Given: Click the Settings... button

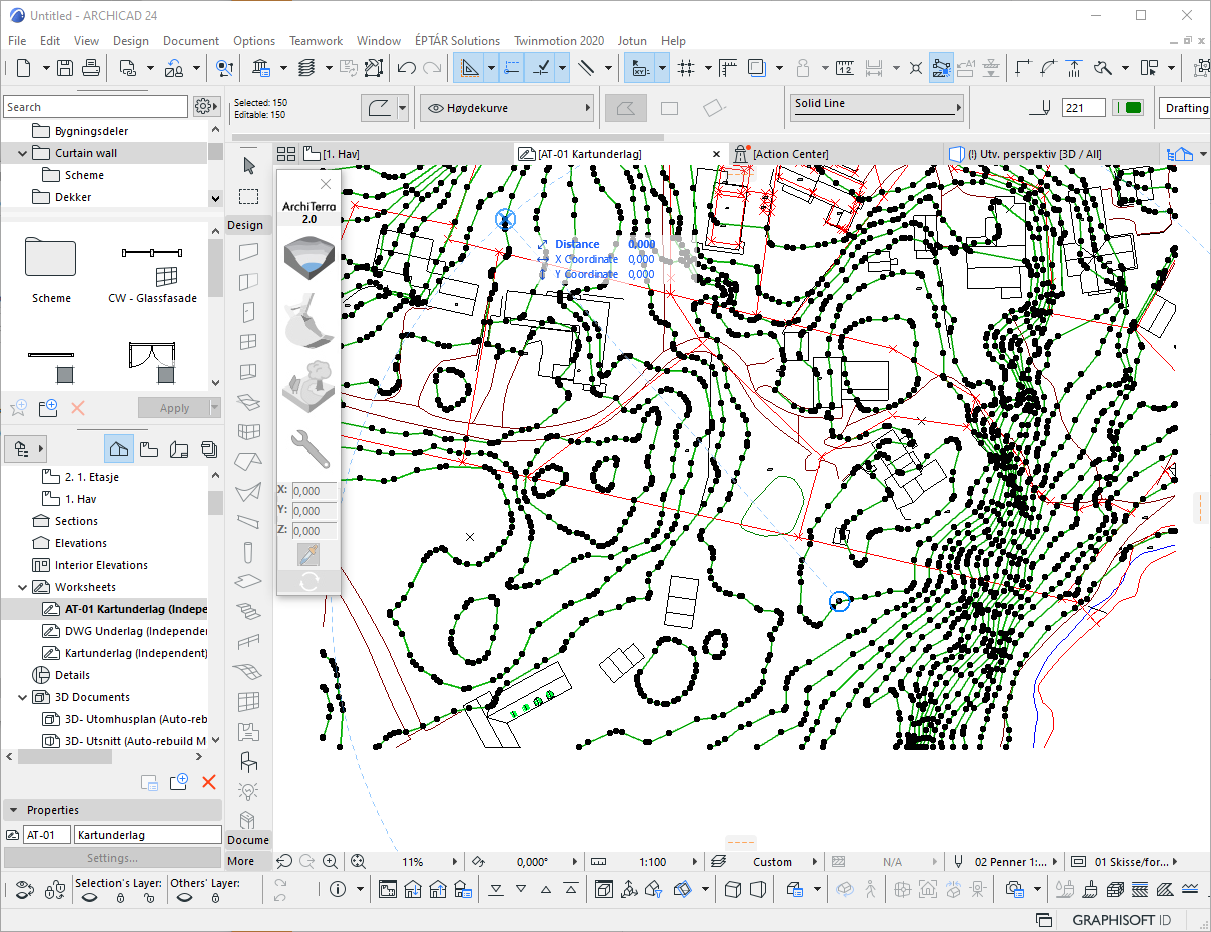Looking at the screenshot, I should pyautogui.click(x=112, y=858).
